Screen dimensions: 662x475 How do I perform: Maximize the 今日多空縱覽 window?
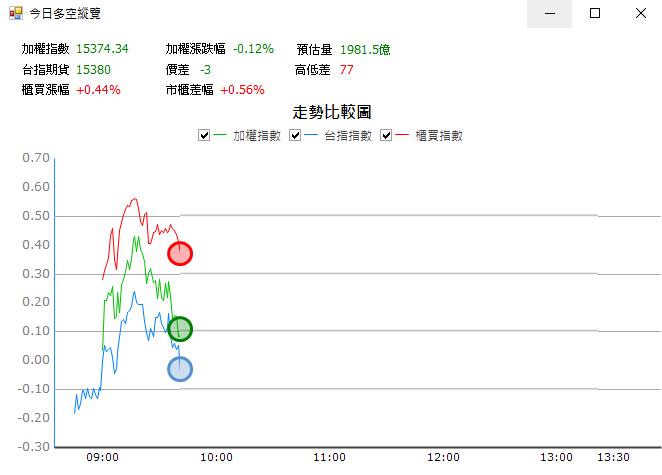coord(595,14)
